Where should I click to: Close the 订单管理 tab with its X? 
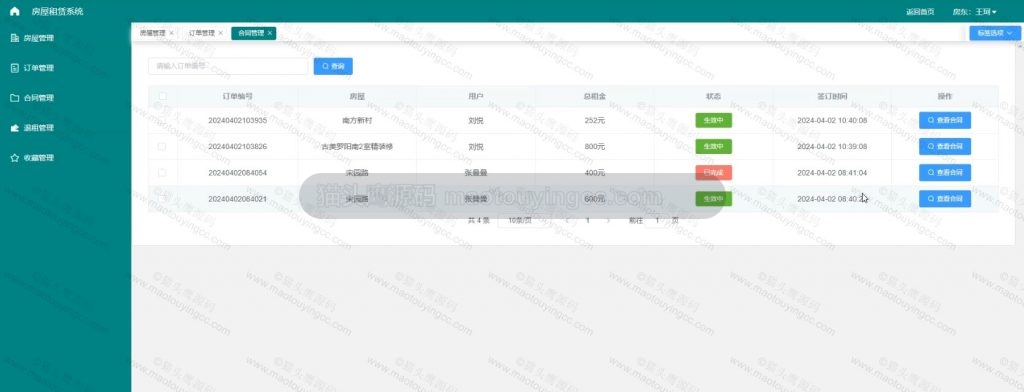pos(221,33)
